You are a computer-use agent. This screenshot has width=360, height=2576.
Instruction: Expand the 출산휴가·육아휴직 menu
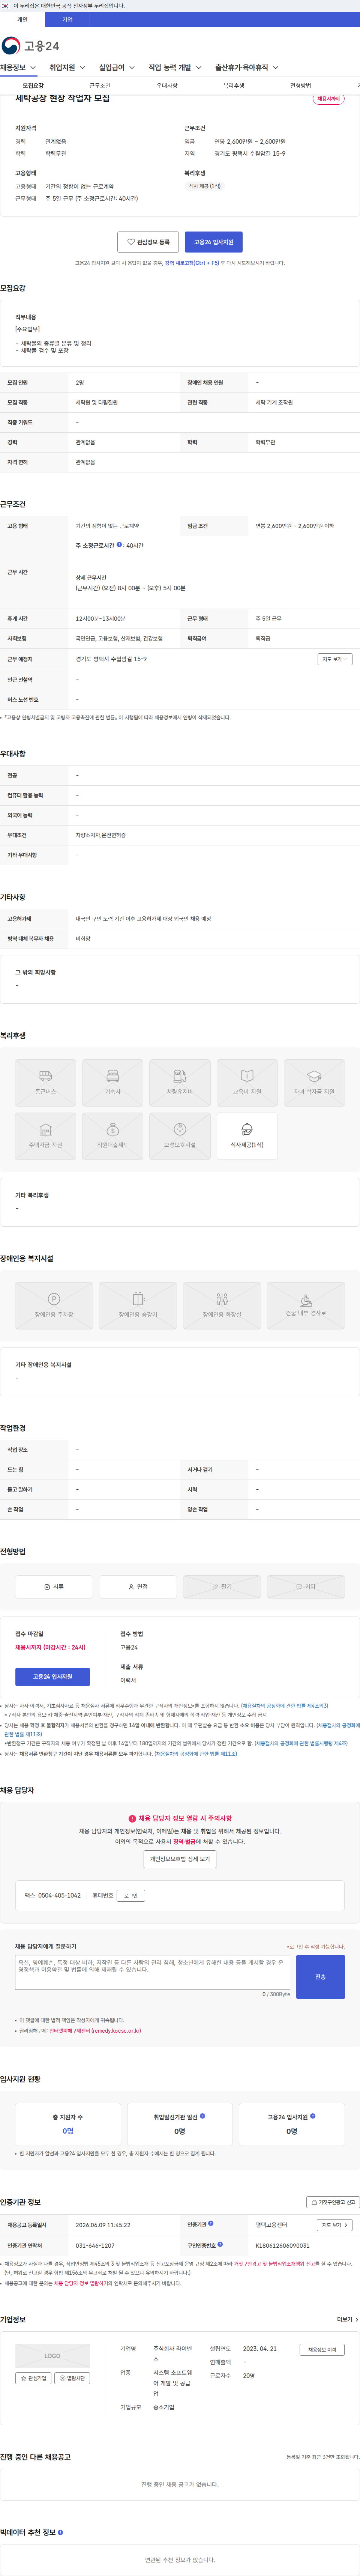tap(247, 68)
